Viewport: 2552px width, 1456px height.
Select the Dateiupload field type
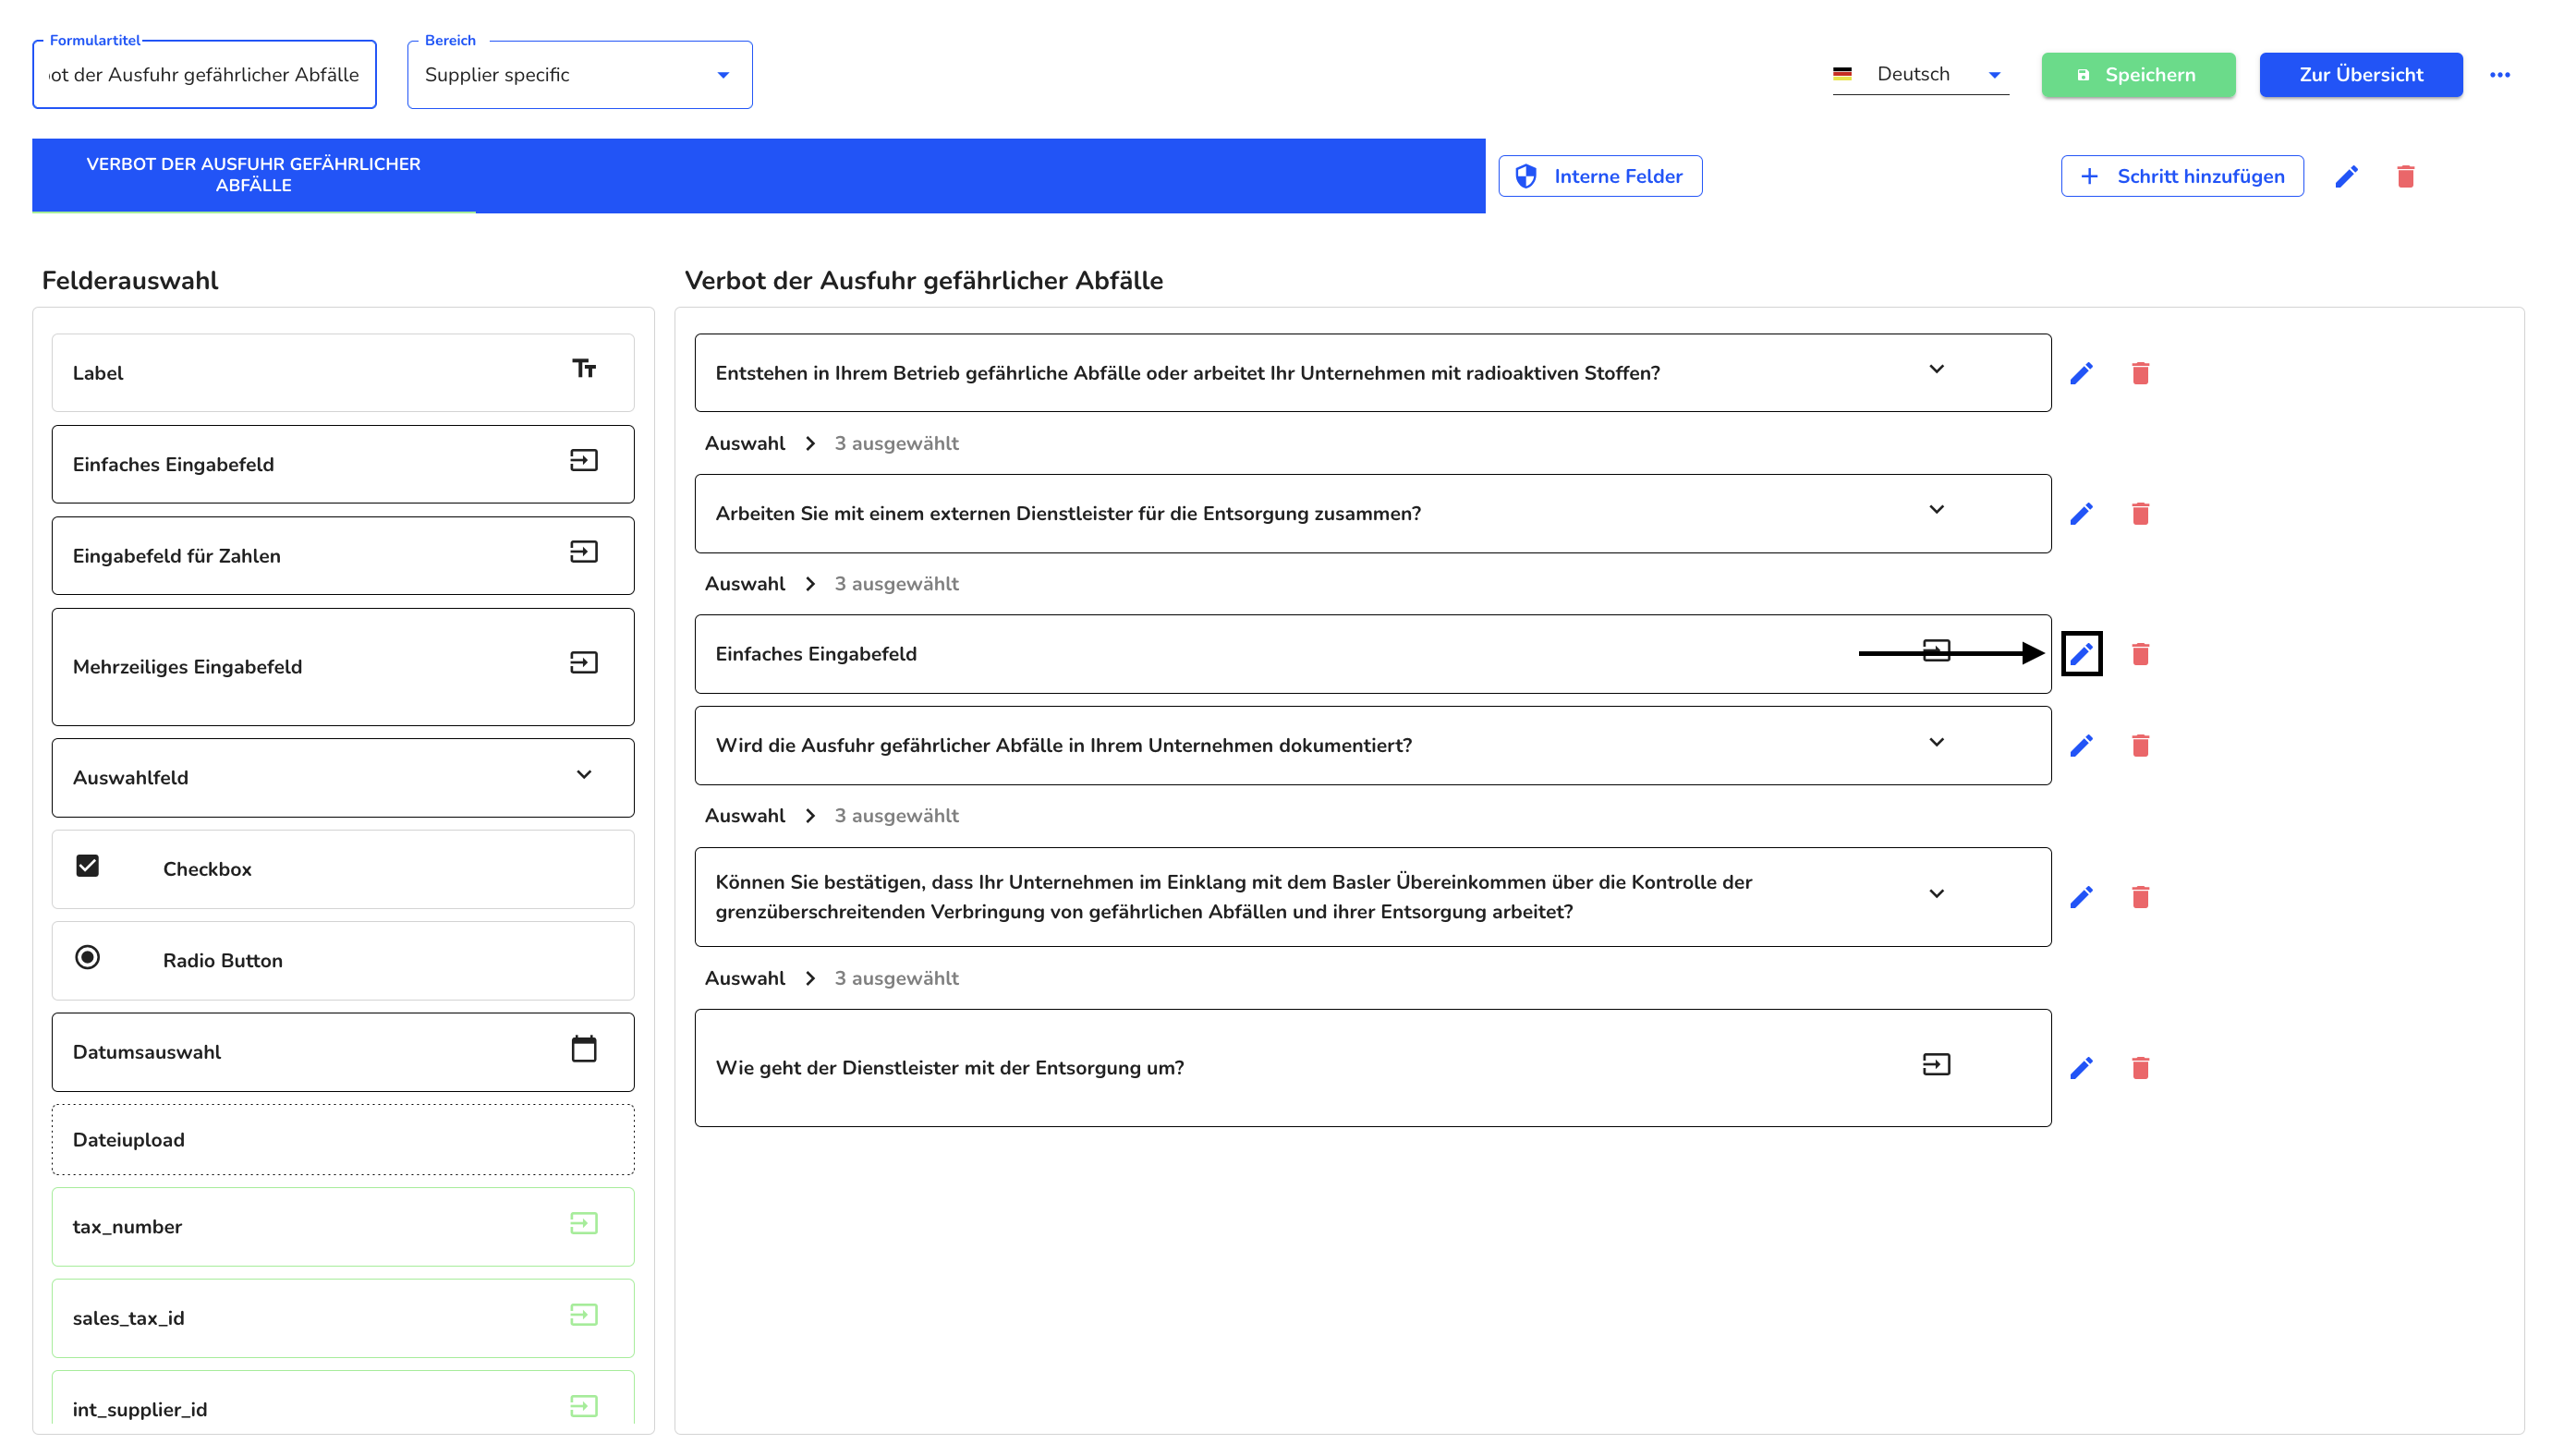(343, 1140)
